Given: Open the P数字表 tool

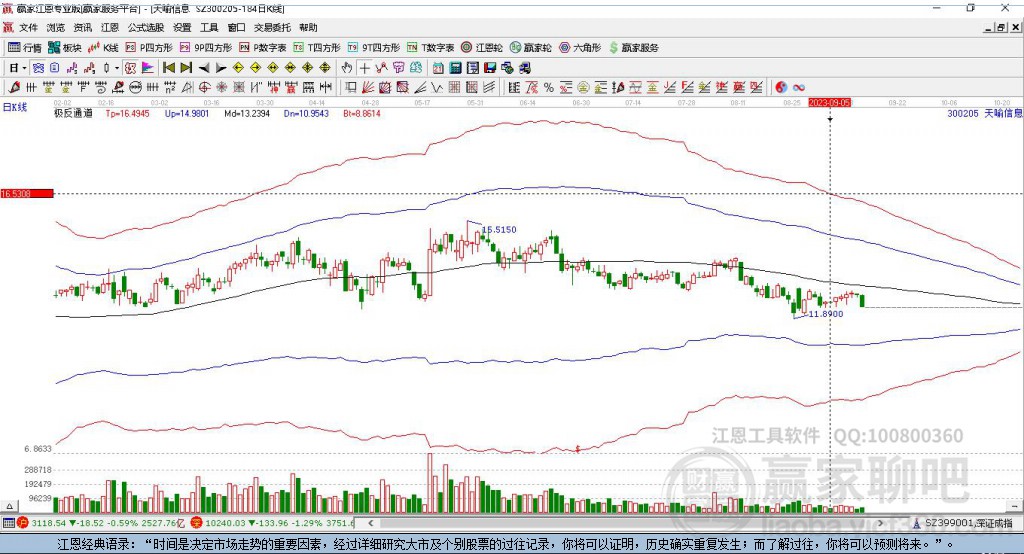Looking at the screenshot, I should point(263,48).
